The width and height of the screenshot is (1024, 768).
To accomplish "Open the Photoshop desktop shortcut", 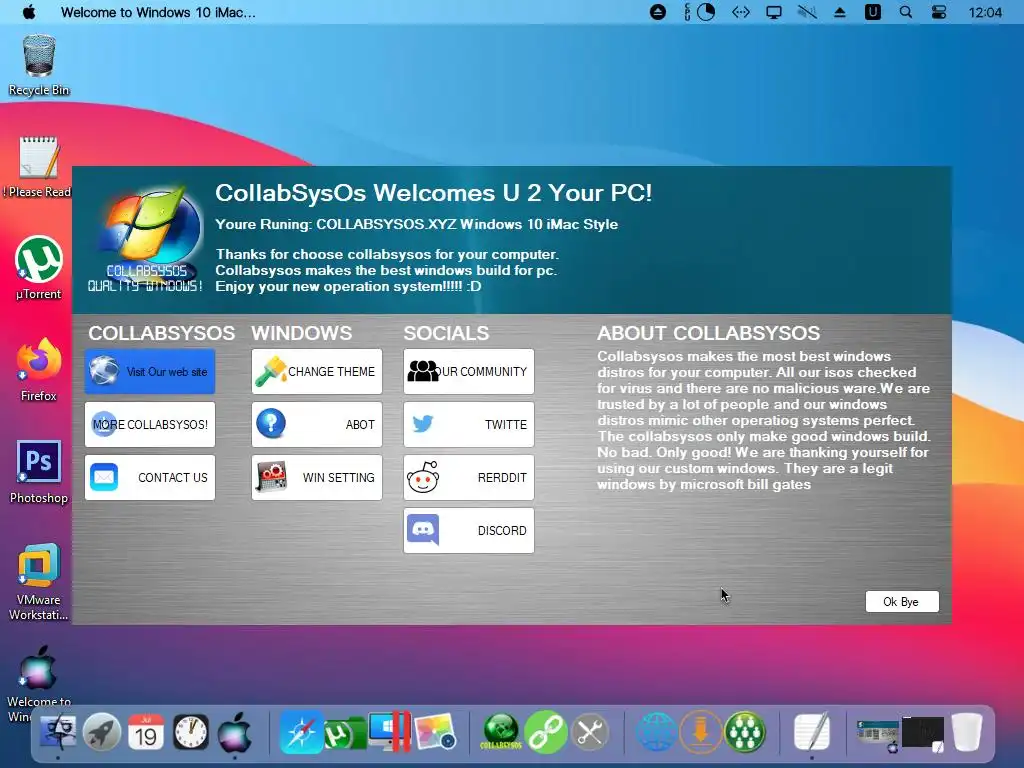I will [x=39, y=472].
